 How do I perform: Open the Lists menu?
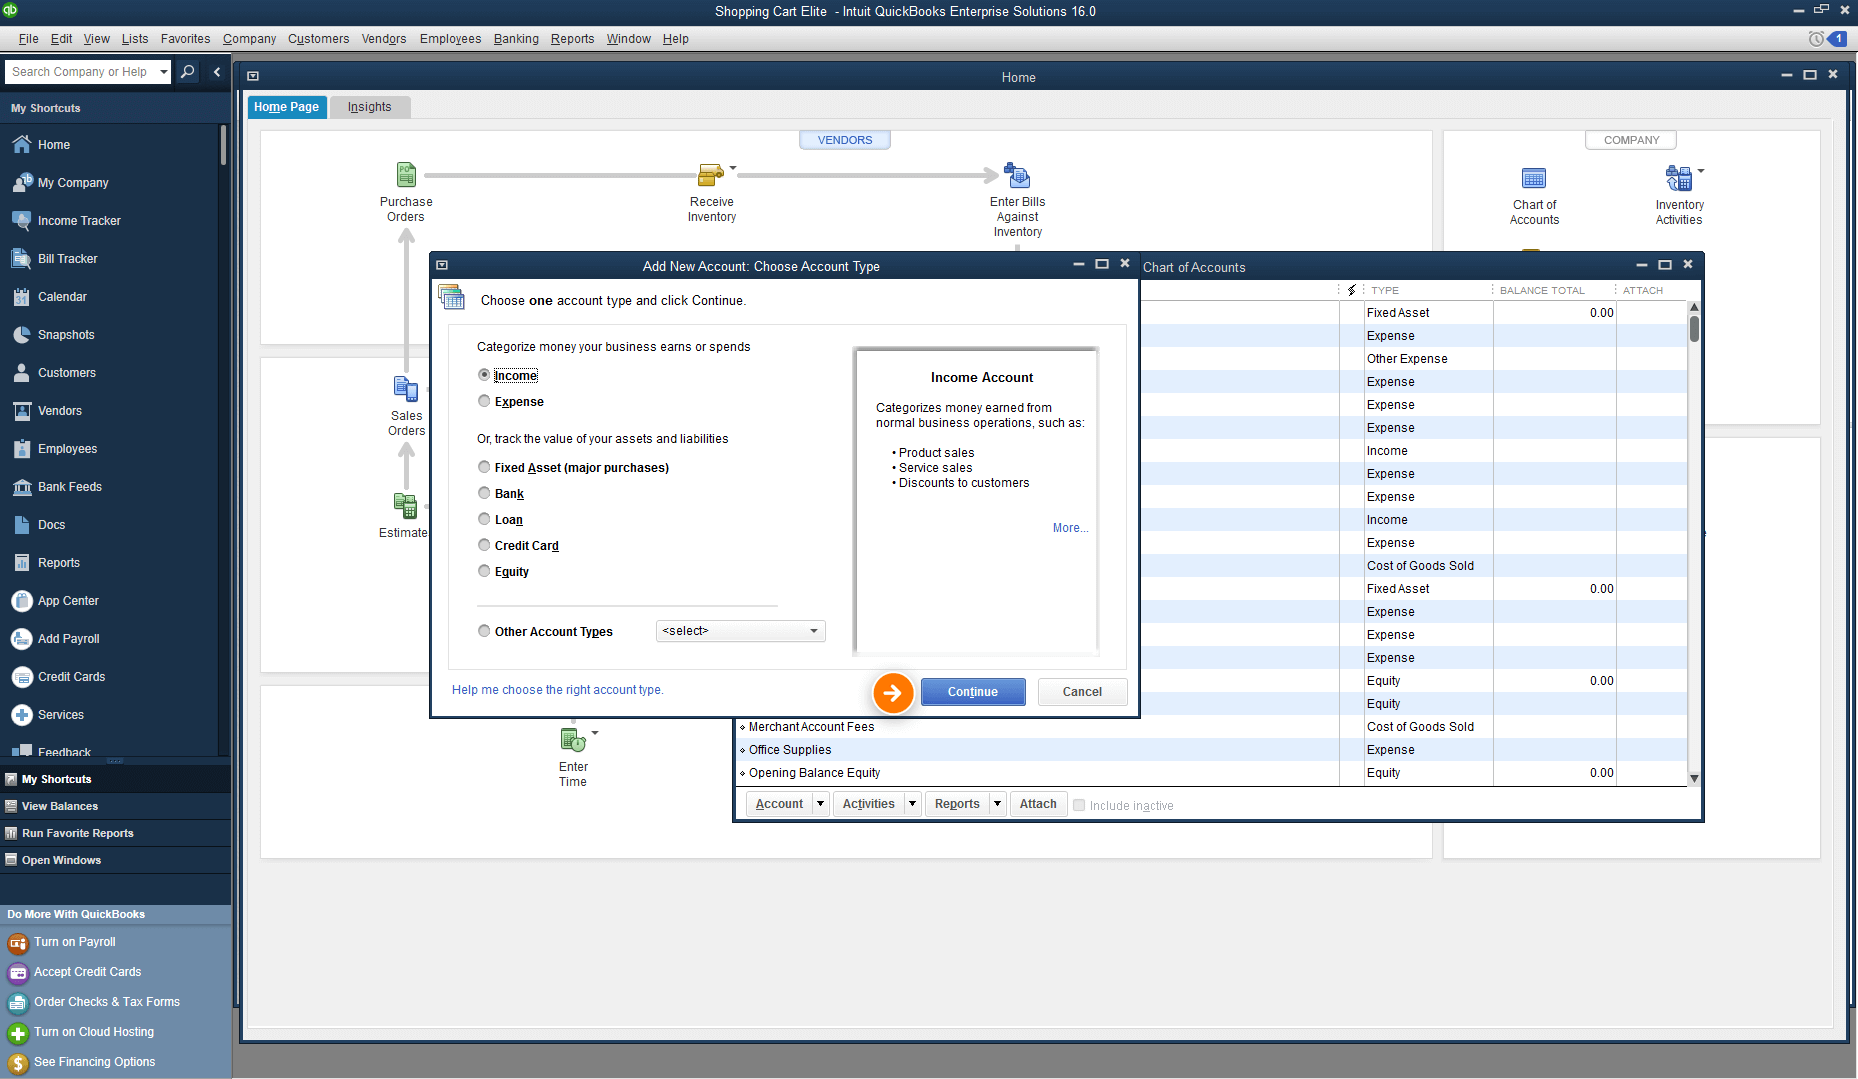pyautogui.click(x=135, y=39)
